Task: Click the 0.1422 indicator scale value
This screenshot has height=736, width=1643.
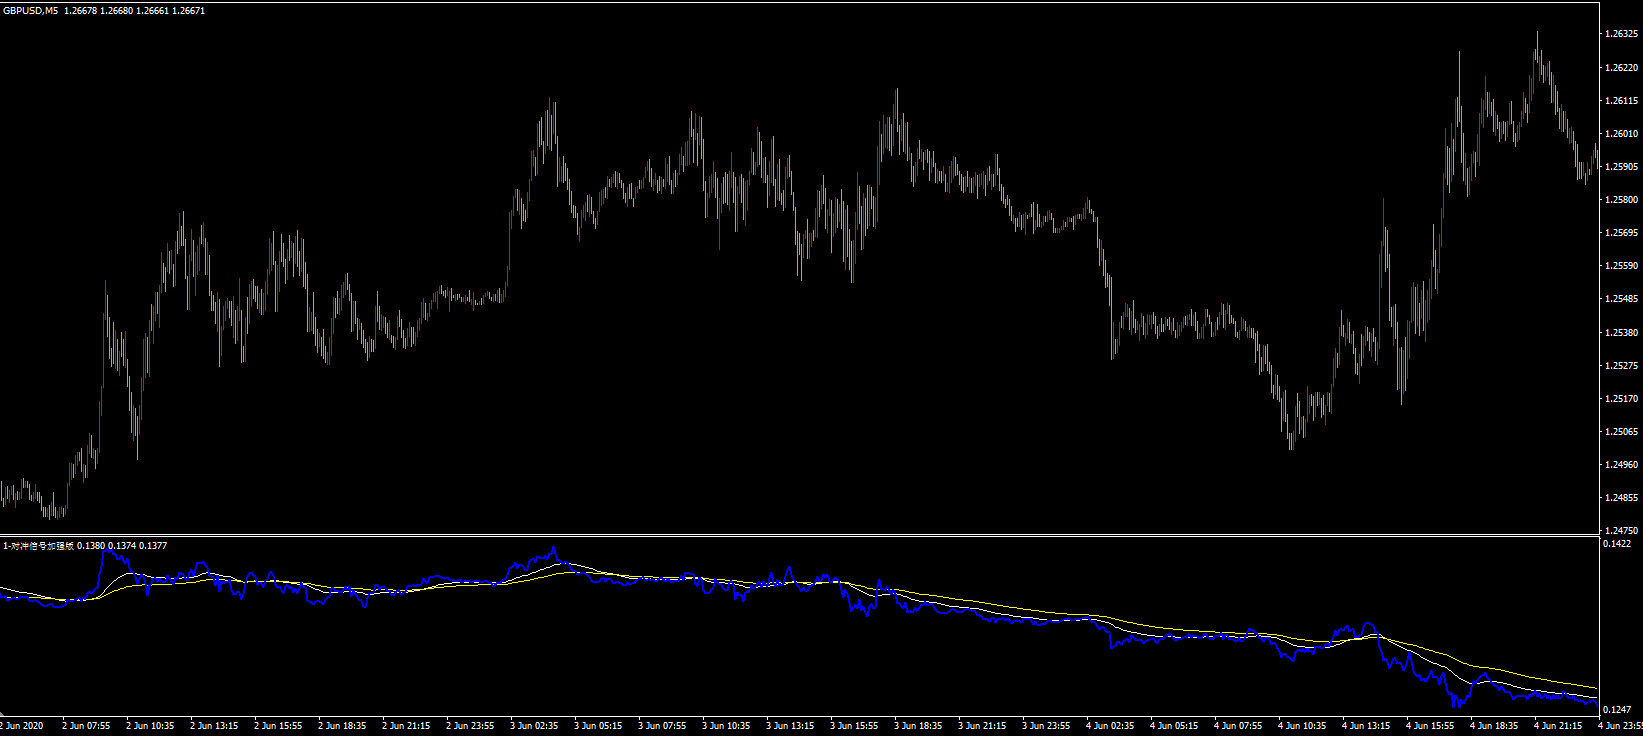Action: click(x=1616, y=545)
